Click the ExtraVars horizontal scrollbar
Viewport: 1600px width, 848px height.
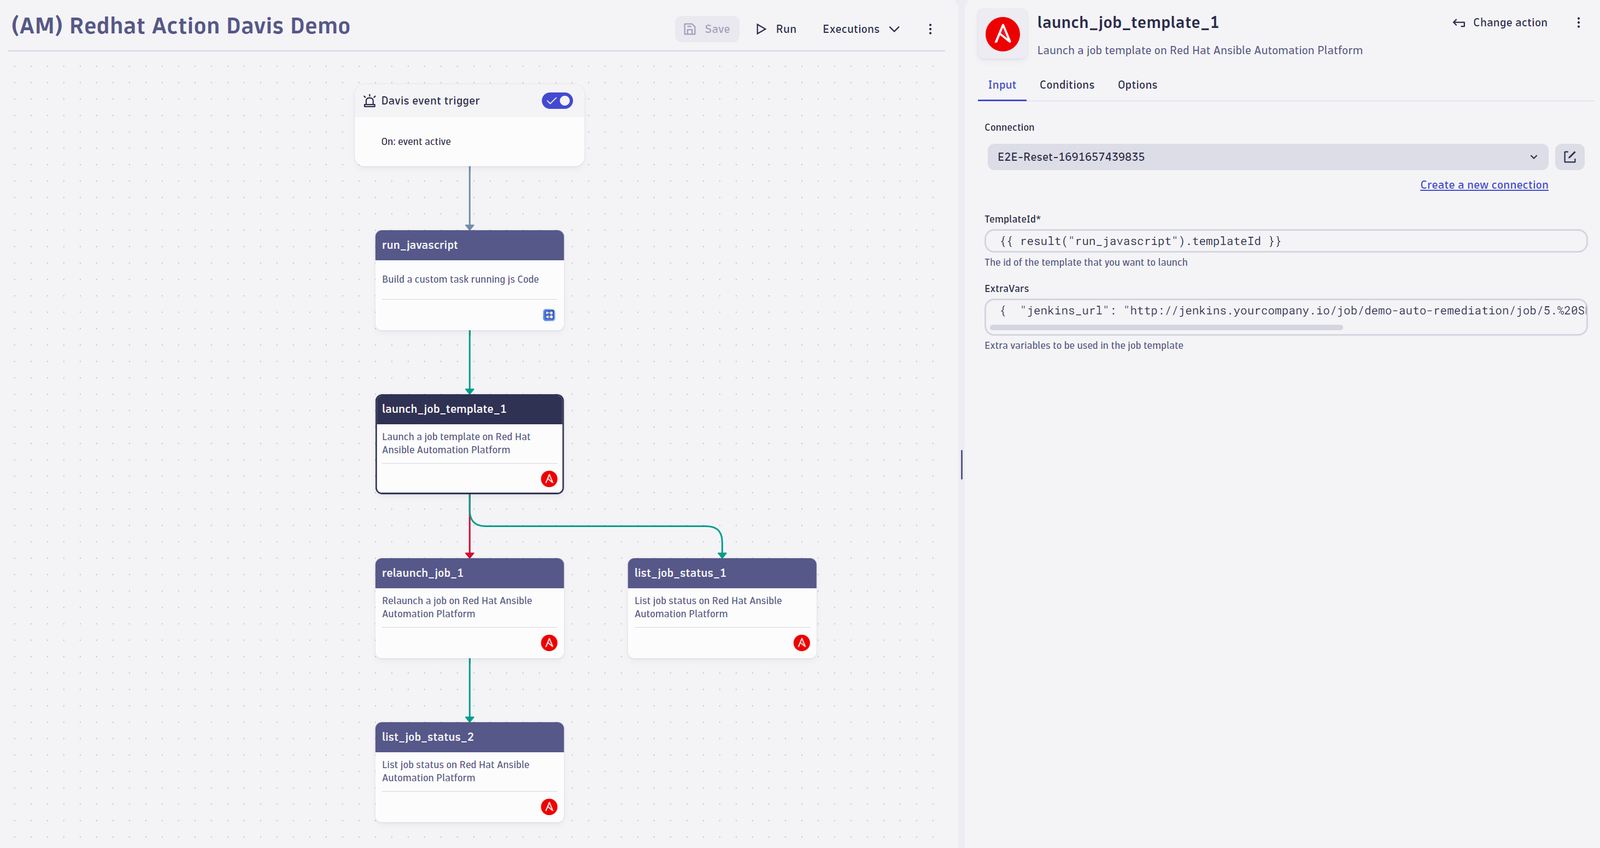click(x=1166, y=327)
